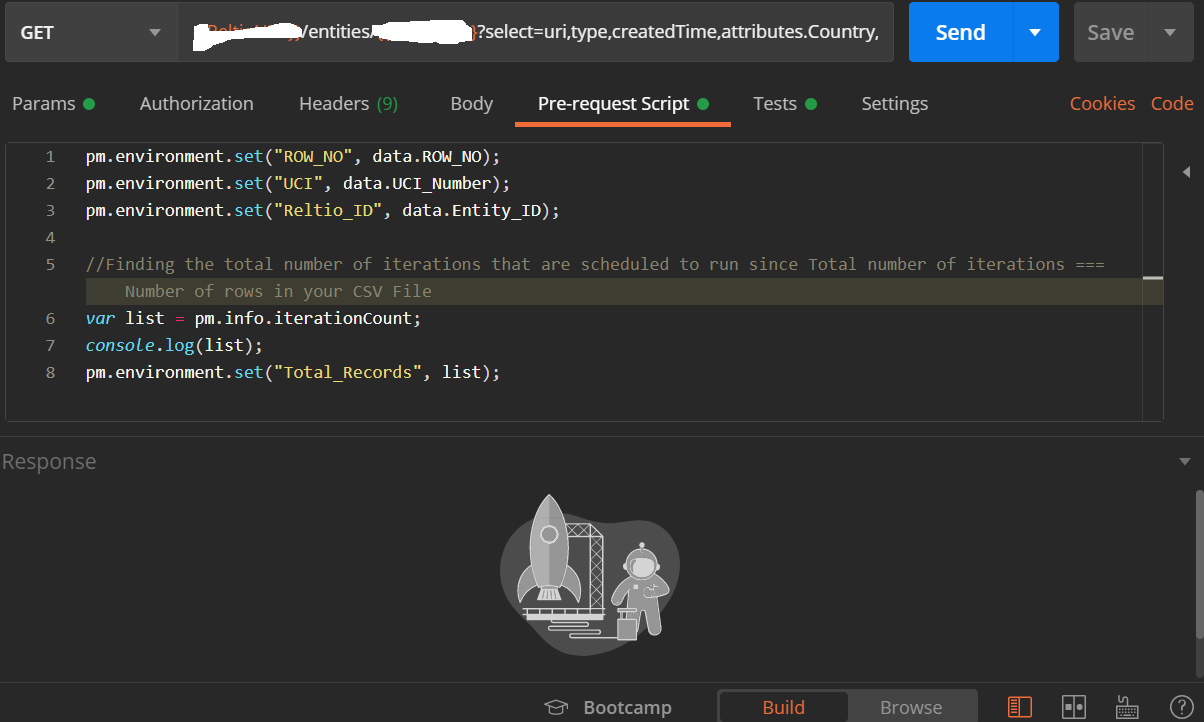Viewport: 1204px width, 722px height.
Task: Open the Authorization tab
Action: coord(196,104)
